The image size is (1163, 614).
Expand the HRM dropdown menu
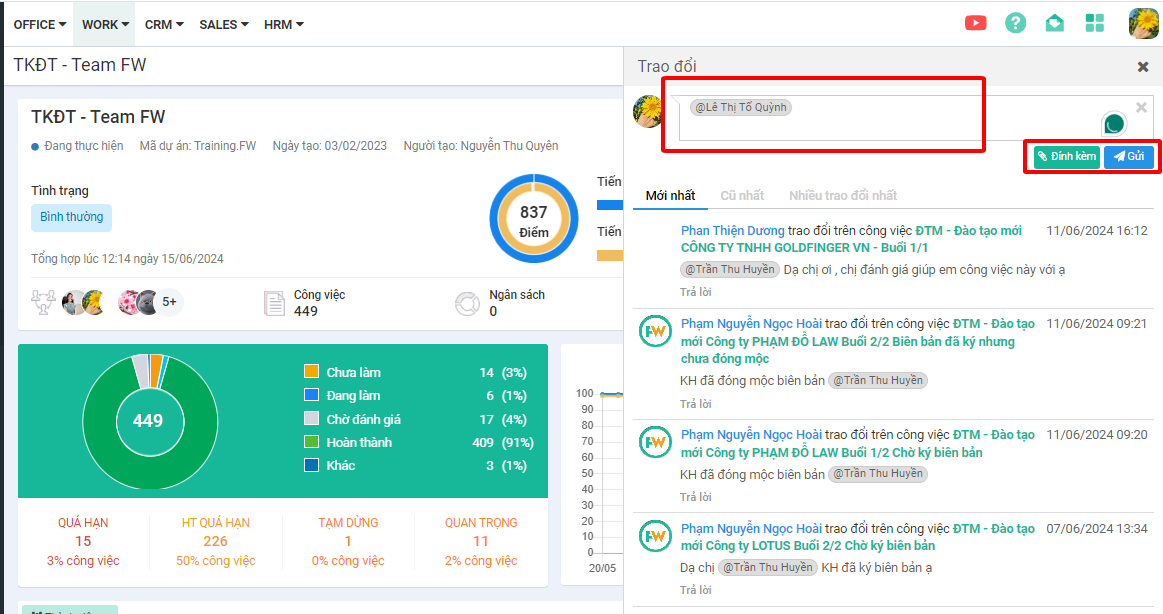pos(283,24)
